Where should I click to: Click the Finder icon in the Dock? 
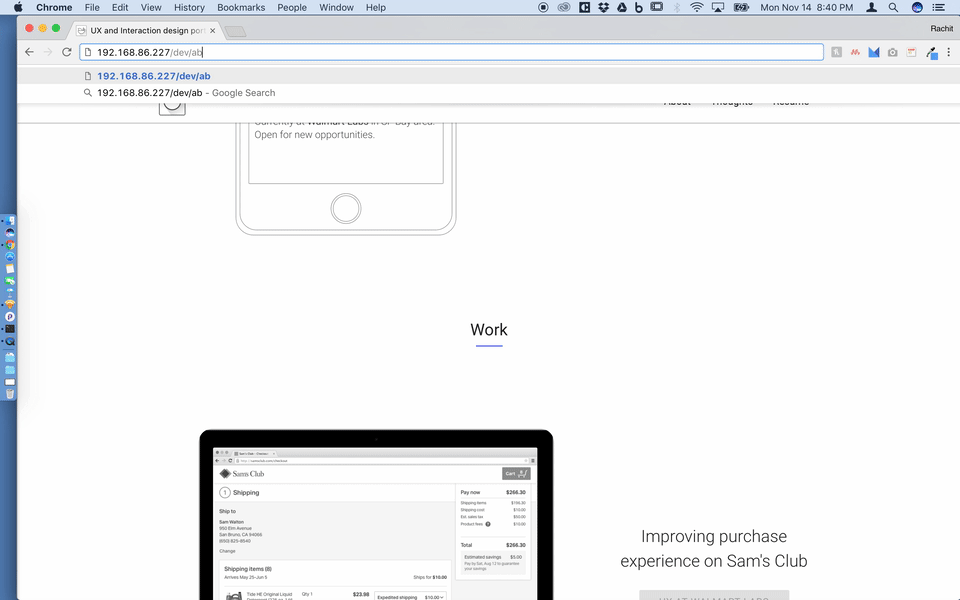click(x=10, y=220)
